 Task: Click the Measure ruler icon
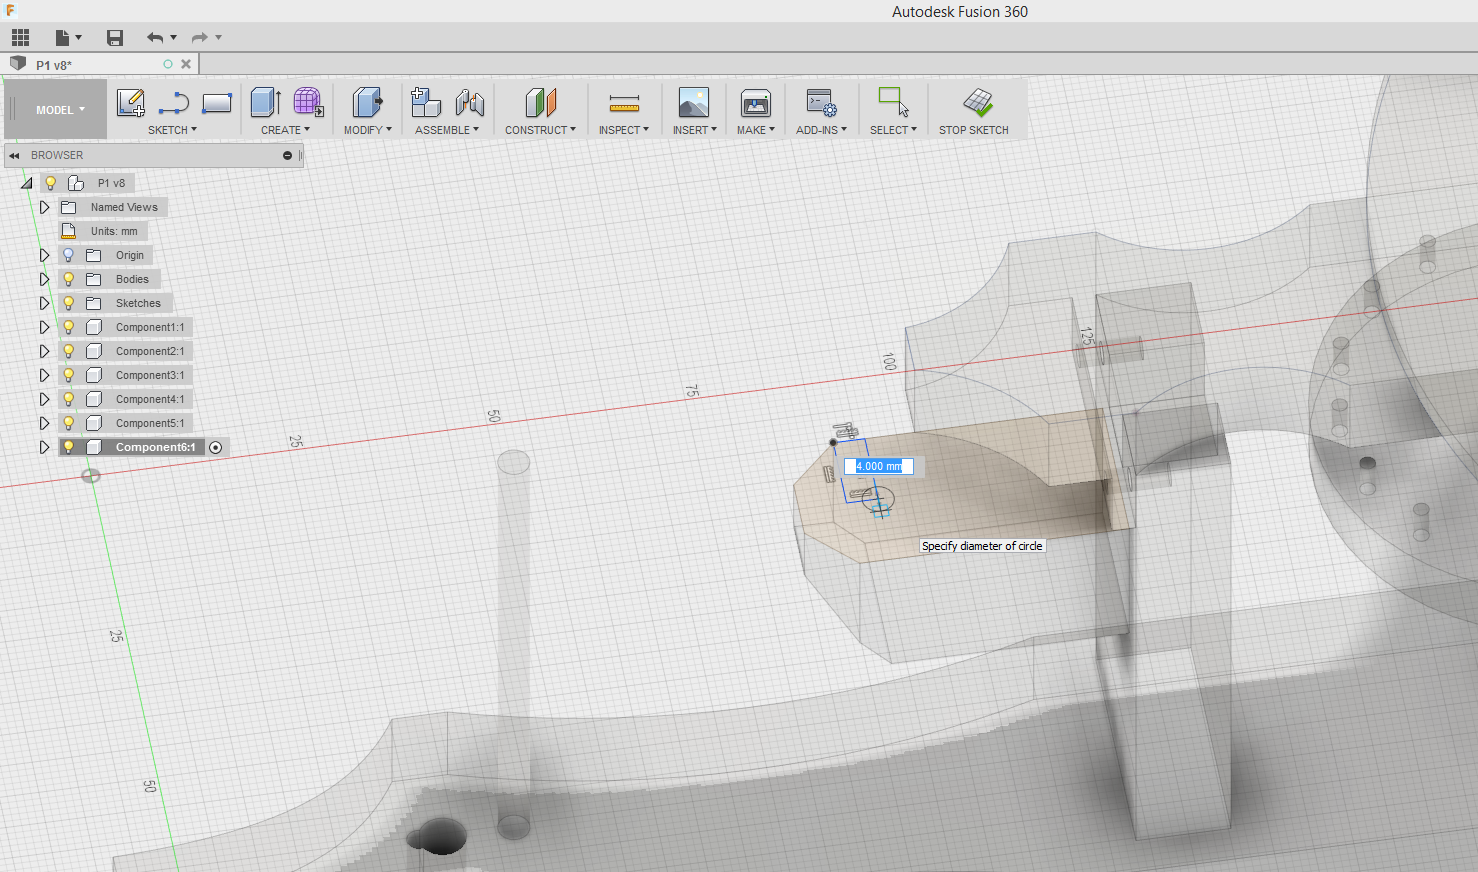(624, 102)
